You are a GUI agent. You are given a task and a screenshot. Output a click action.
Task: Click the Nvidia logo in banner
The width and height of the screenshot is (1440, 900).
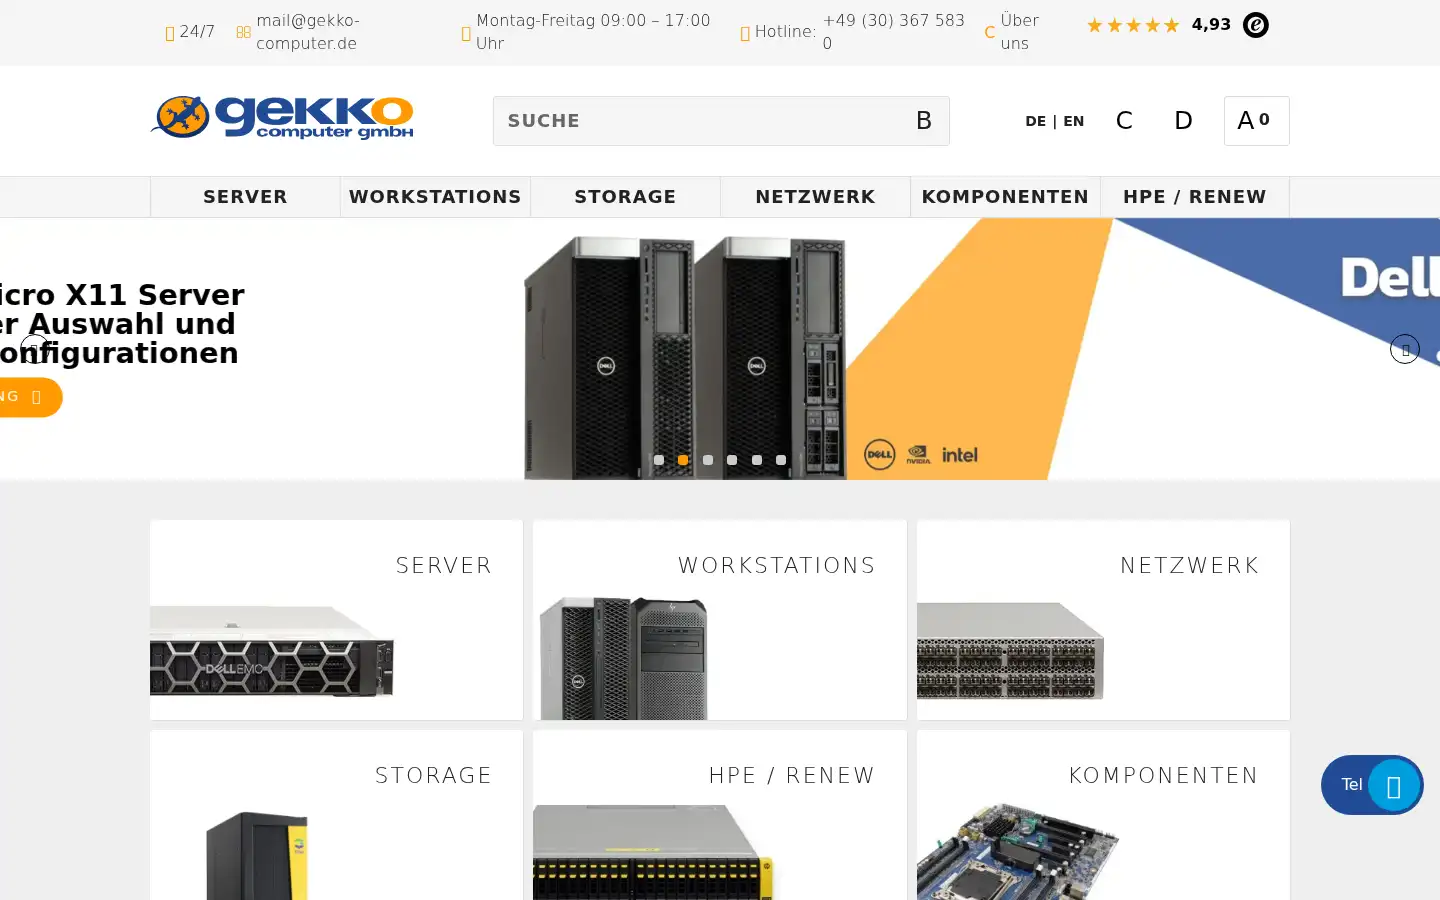[918, 455]
